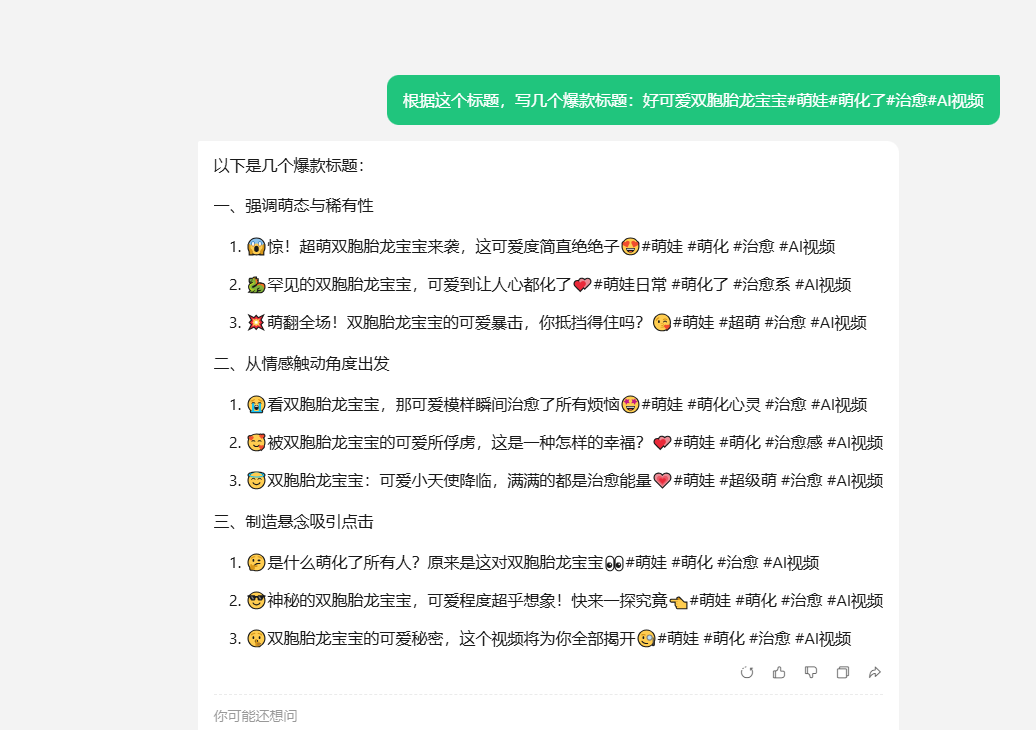Copy the response using the copy icon
Screen dimensions: 1036x730
click(x=843, y=672)
